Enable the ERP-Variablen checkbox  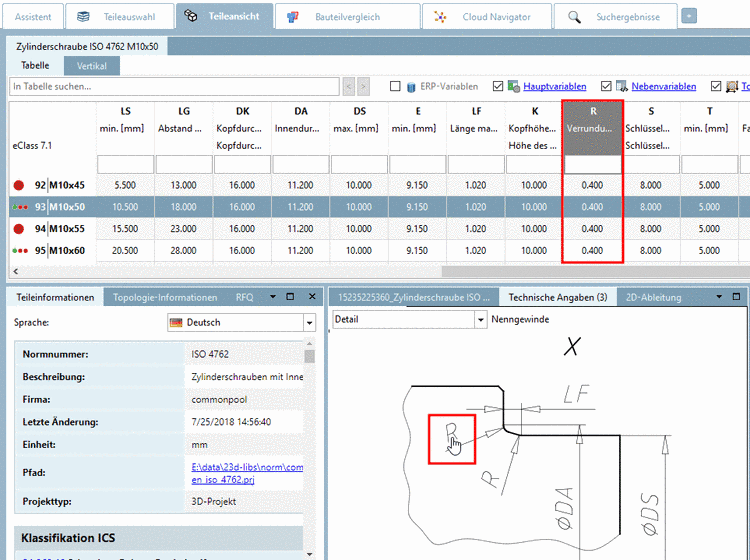click(395, 86)
